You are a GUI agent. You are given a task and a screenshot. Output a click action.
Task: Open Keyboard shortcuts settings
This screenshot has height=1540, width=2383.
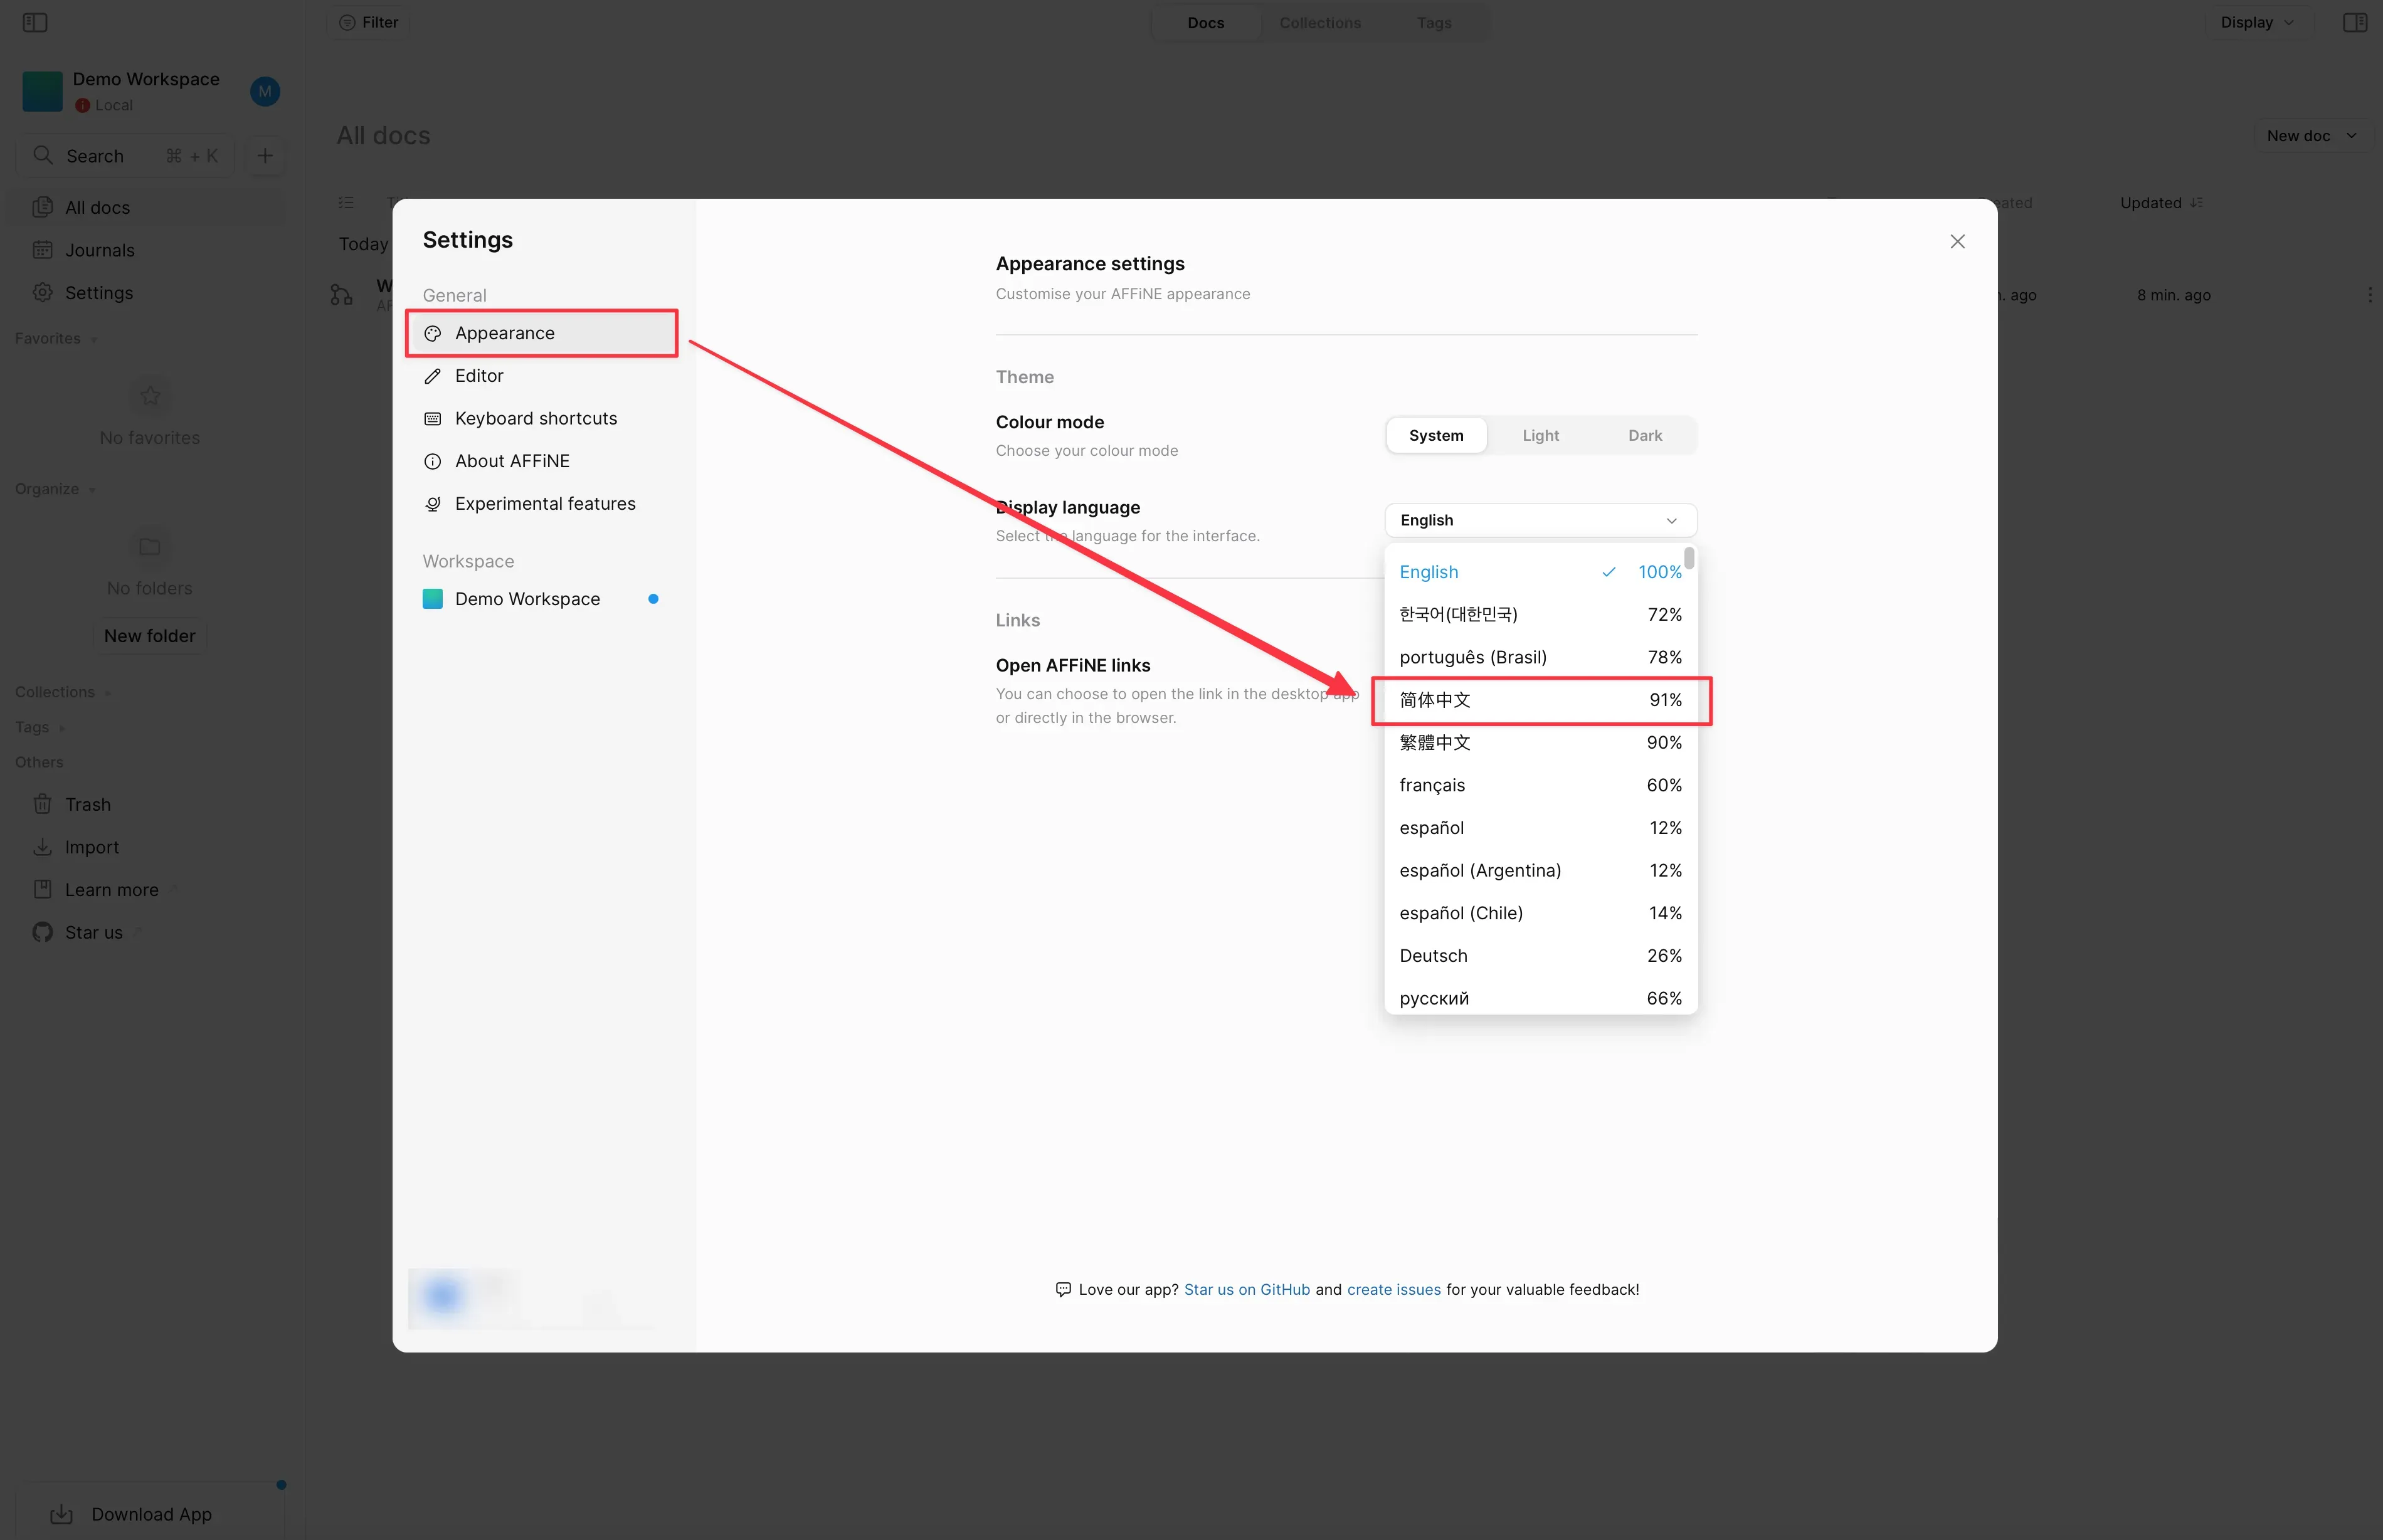point(542,418)
